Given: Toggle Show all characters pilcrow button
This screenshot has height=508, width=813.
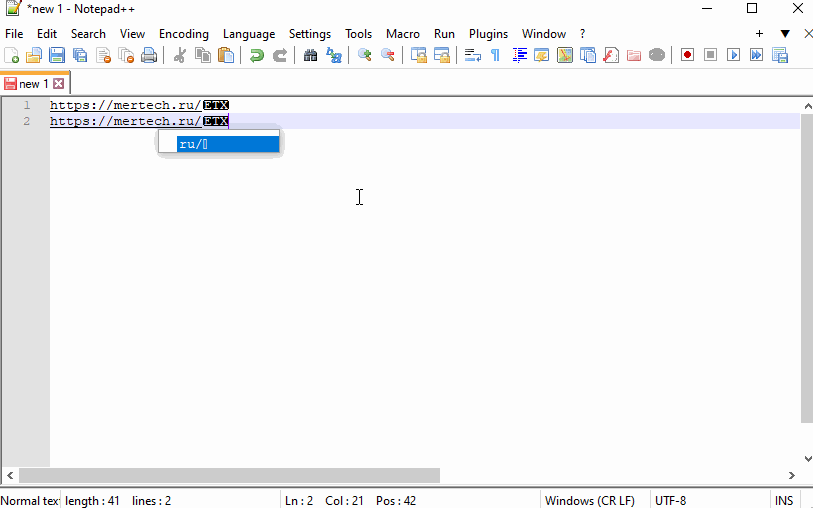Looking at the screenshot, I should tap(495, 56).
